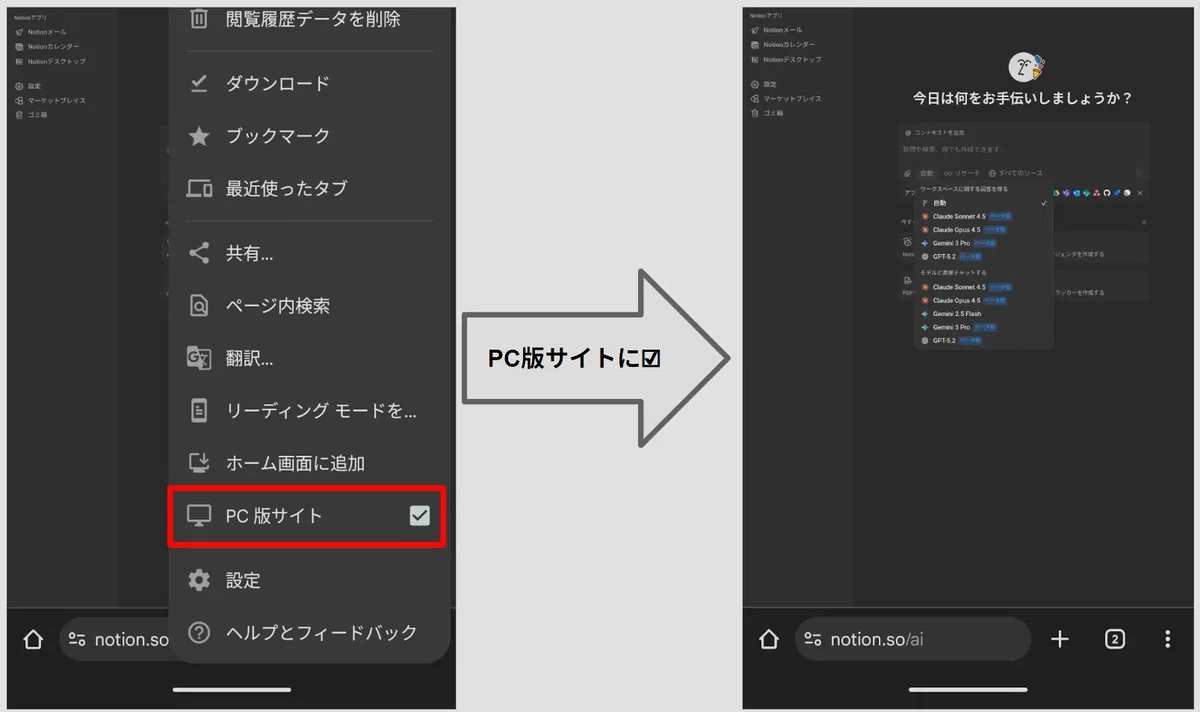
Task: Choose Gemini 3 Pro under モデルと直接チャットする
Action: [x=983, y=327]
